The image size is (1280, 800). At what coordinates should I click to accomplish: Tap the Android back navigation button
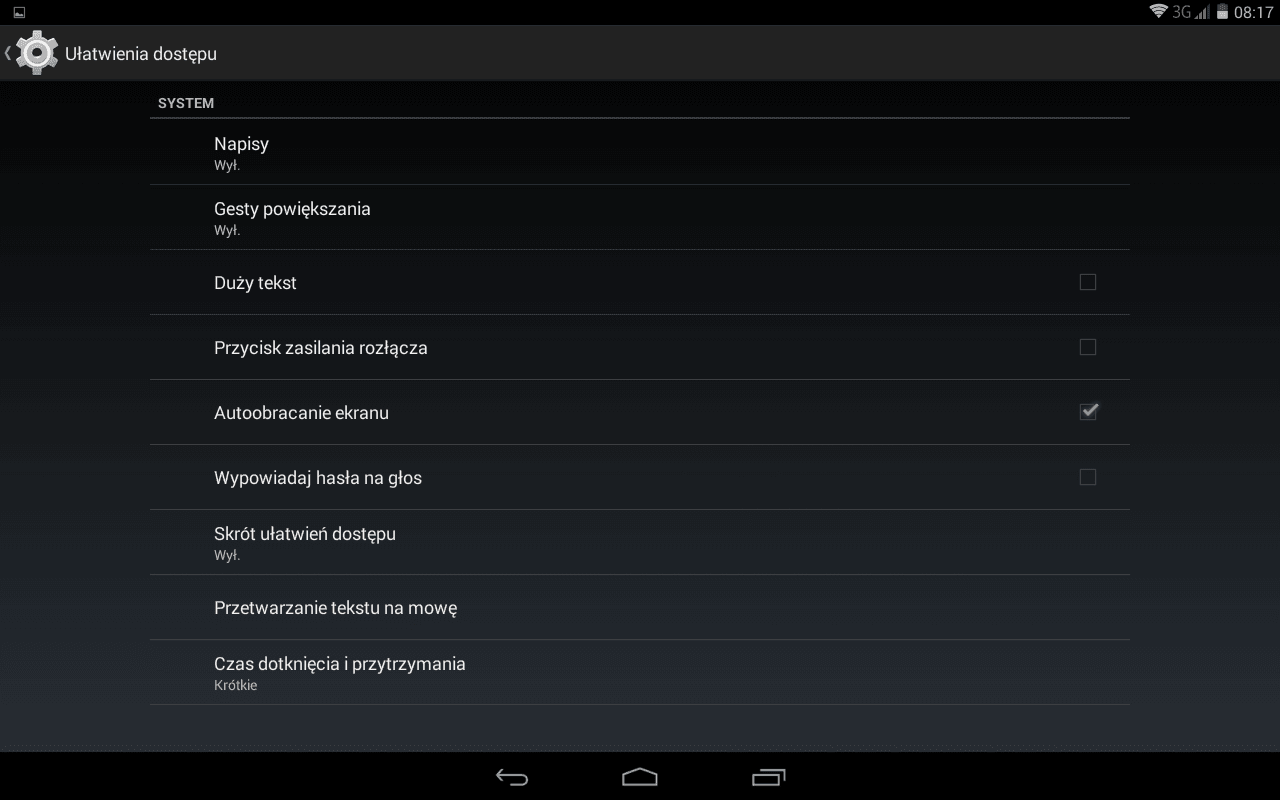click(512, 777)
